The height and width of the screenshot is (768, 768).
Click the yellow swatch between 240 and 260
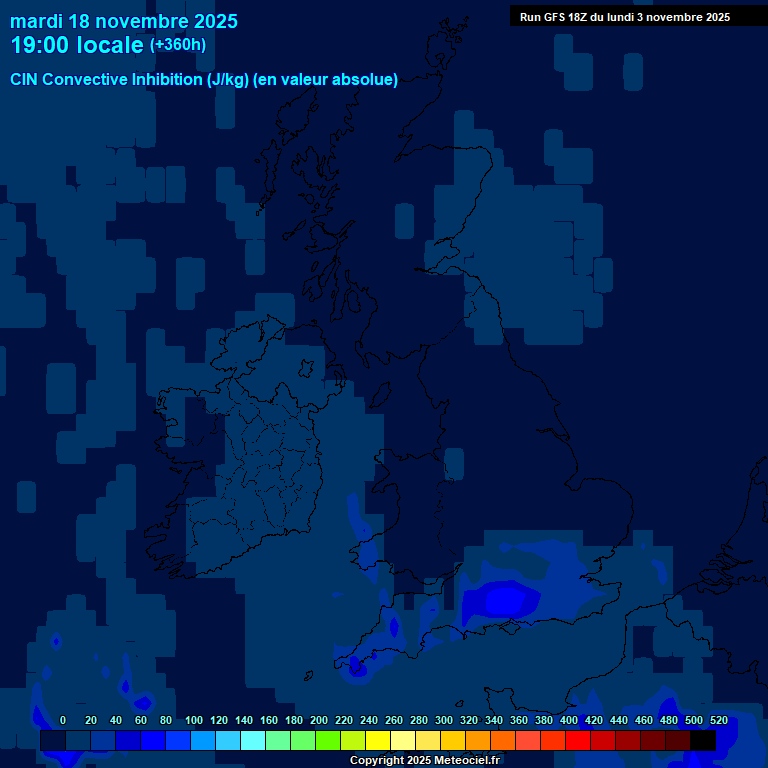[378, 740]
